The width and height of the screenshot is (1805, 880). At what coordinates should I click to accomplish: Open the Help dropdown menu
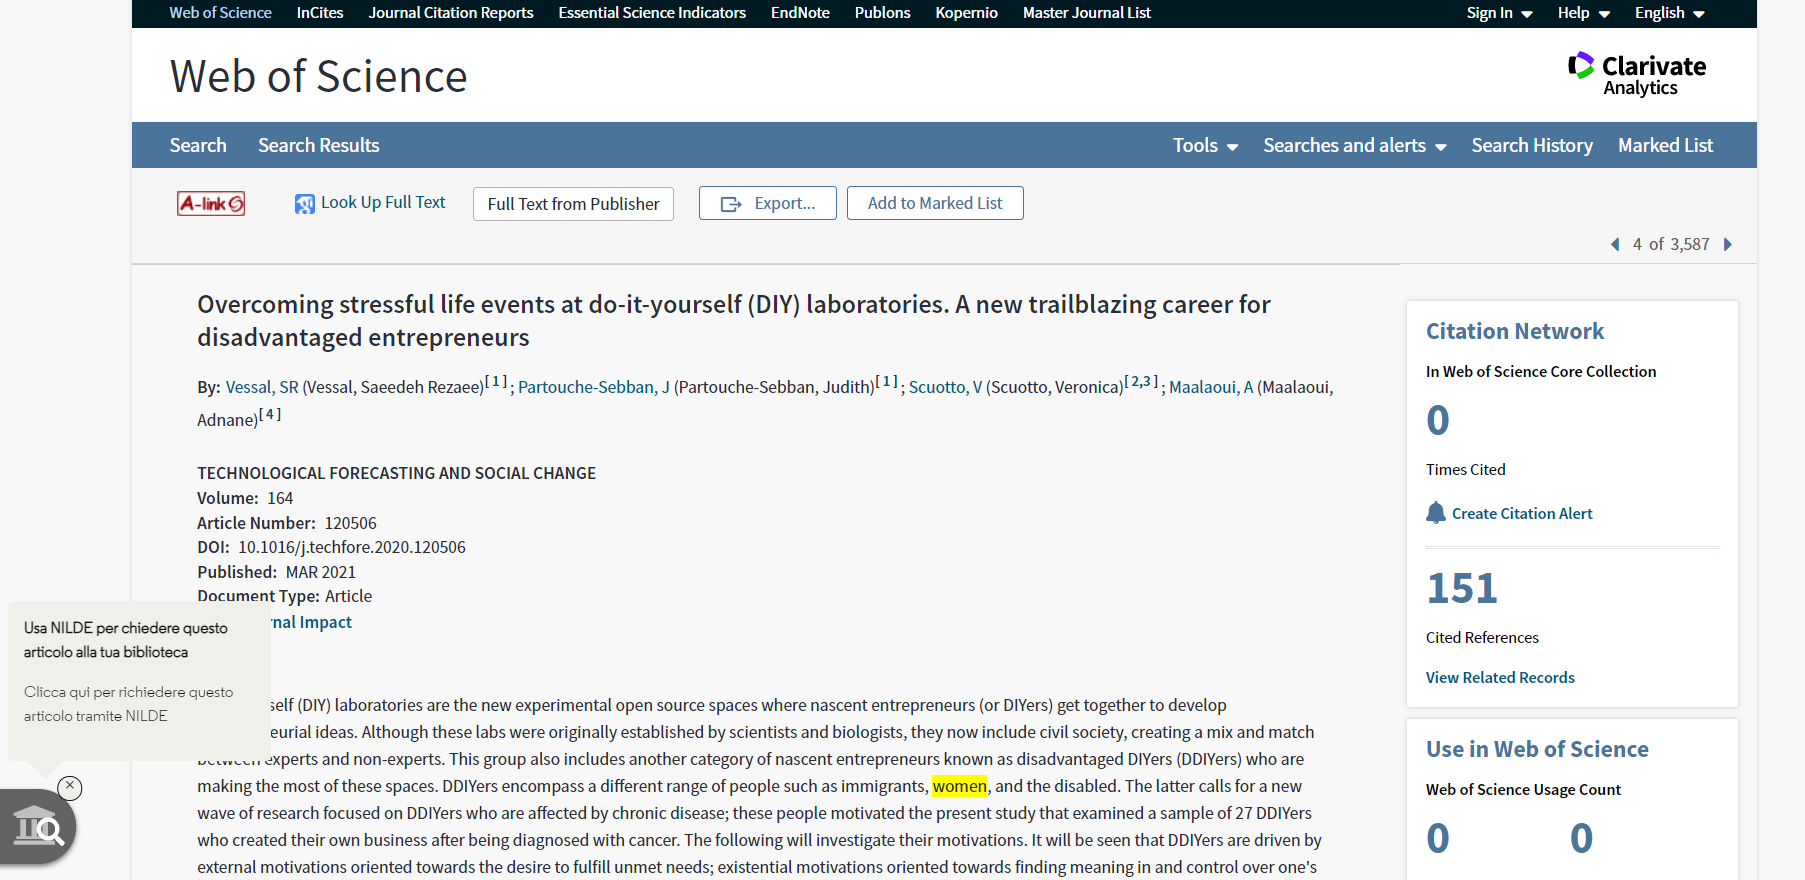pyautogui.click(x=1583, y=13)
